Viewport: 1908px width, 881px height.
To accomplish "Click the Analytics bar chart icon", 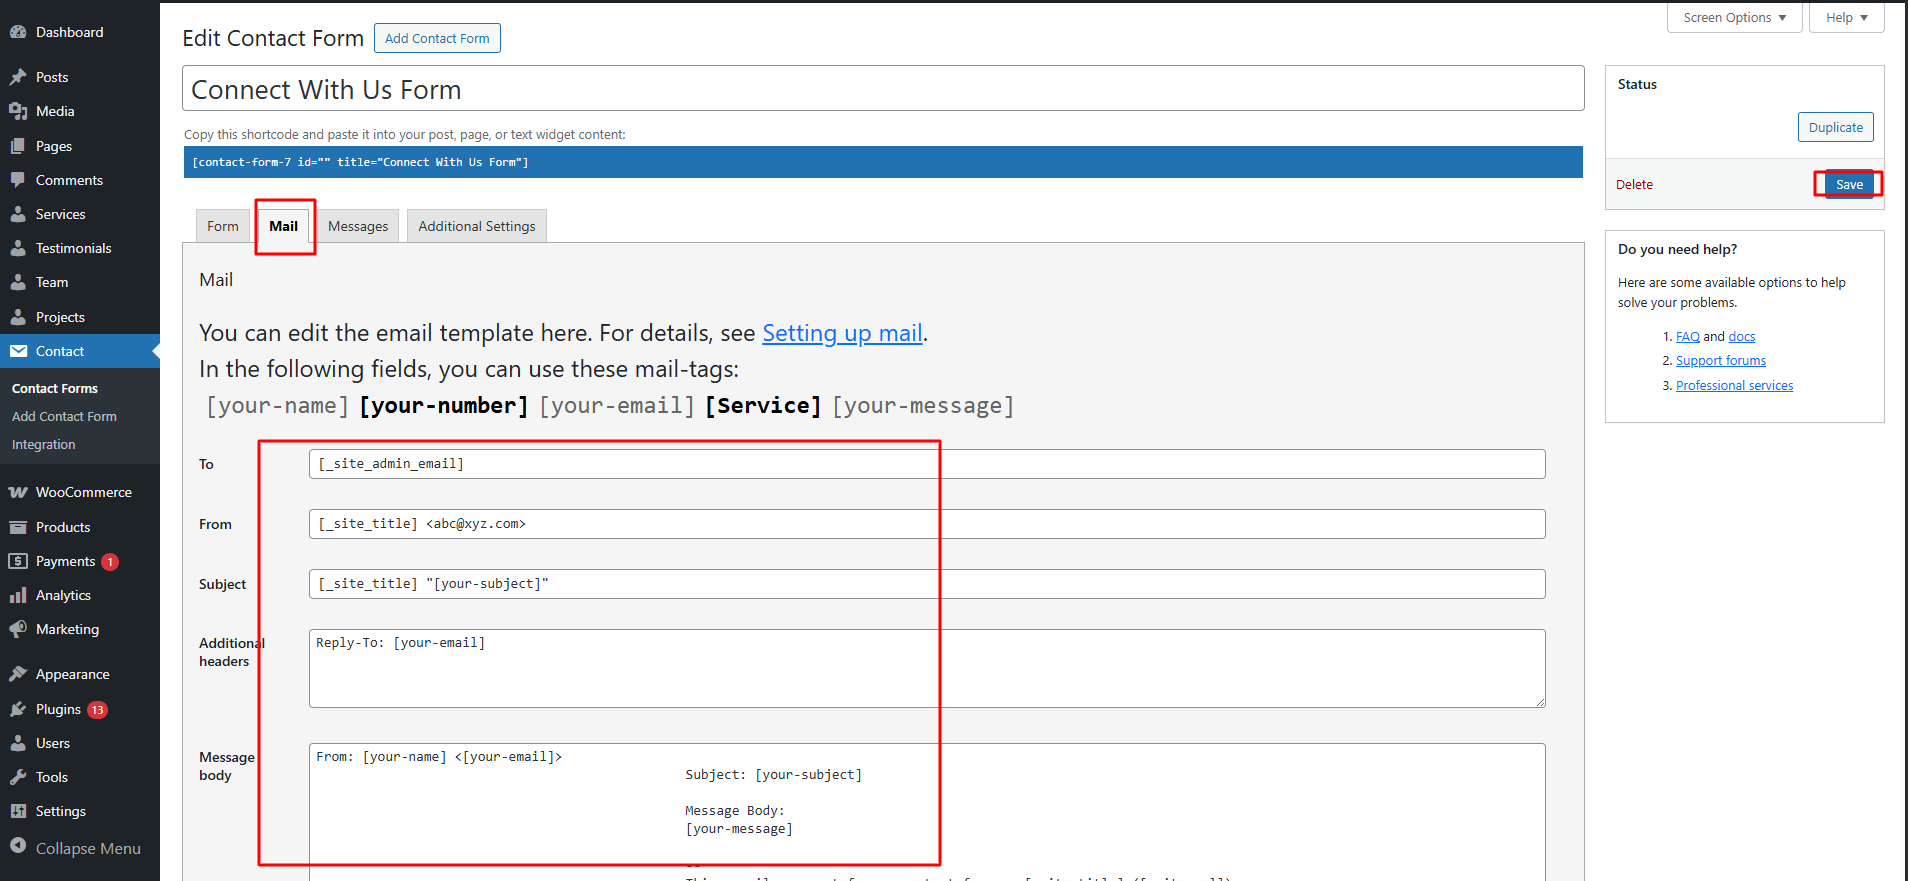I will 18,595.
